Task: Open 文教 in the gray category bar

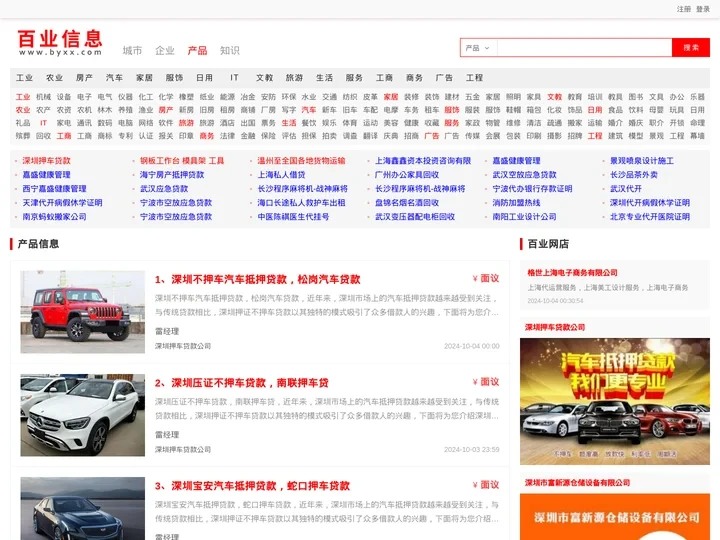Action: tap(264, 78)
